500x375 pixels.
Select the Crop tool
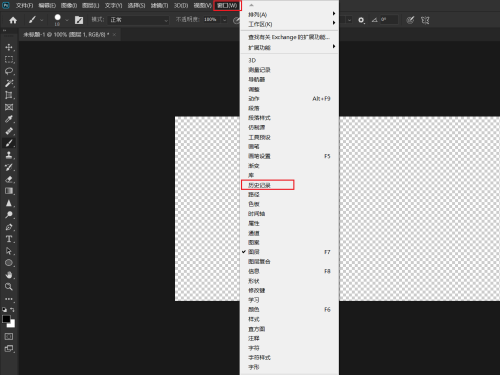point(9,95)
